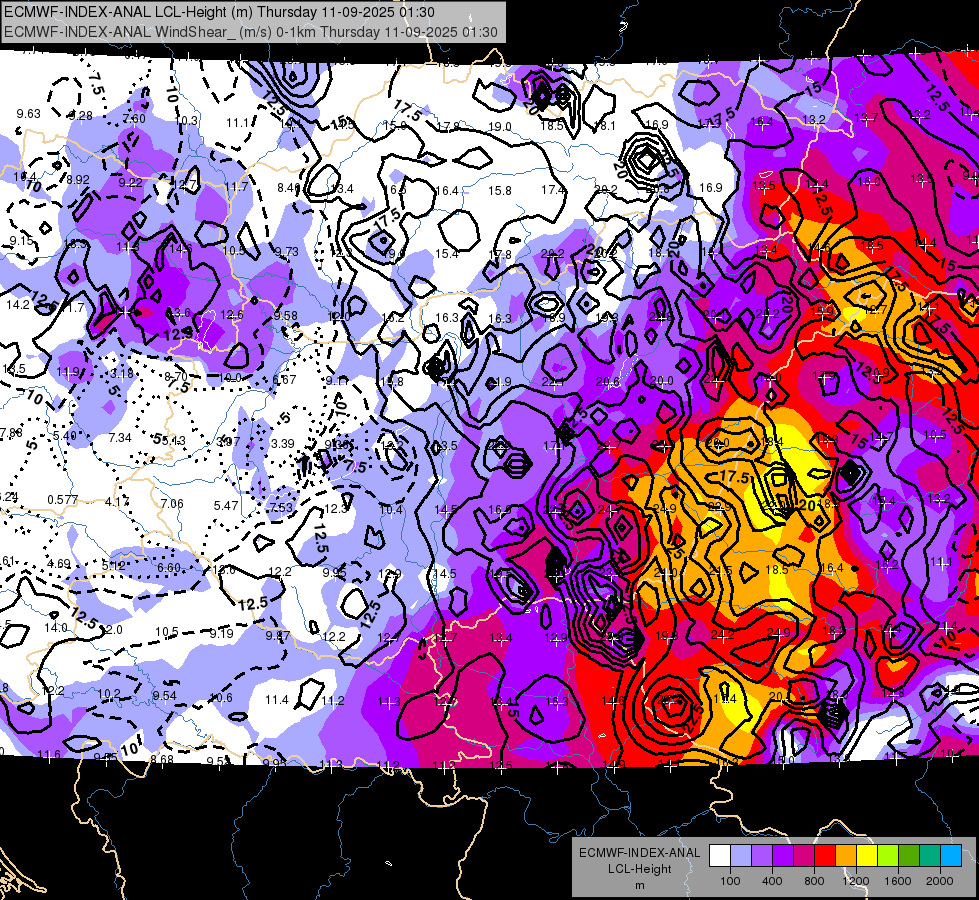Select the orange legend swatch
This screenshot has width=979, height=900.
(846, 856)
